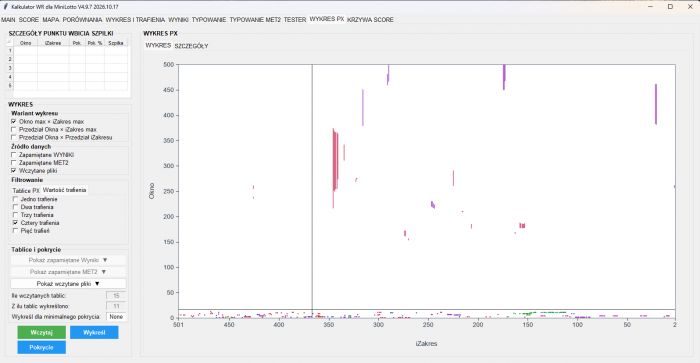Select the Wartość trafienia filter tab
This screenshot has height=363, width=700.
[64, 190]
